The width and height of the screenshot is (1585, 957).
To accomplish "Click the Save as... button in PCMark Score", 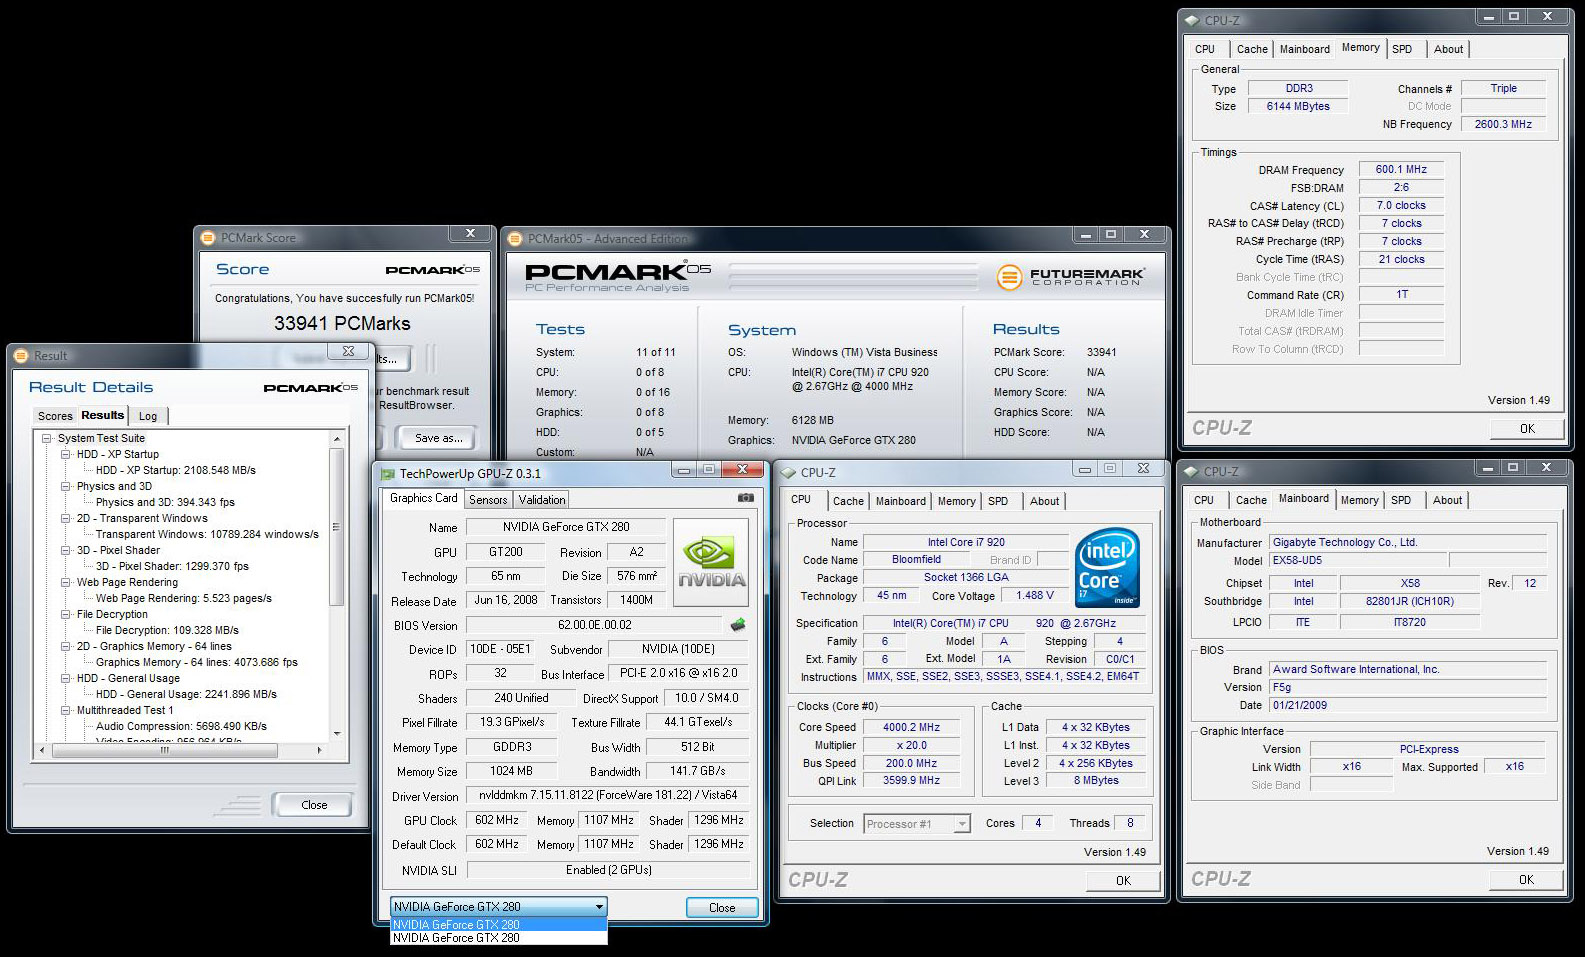I will (438, 438).
